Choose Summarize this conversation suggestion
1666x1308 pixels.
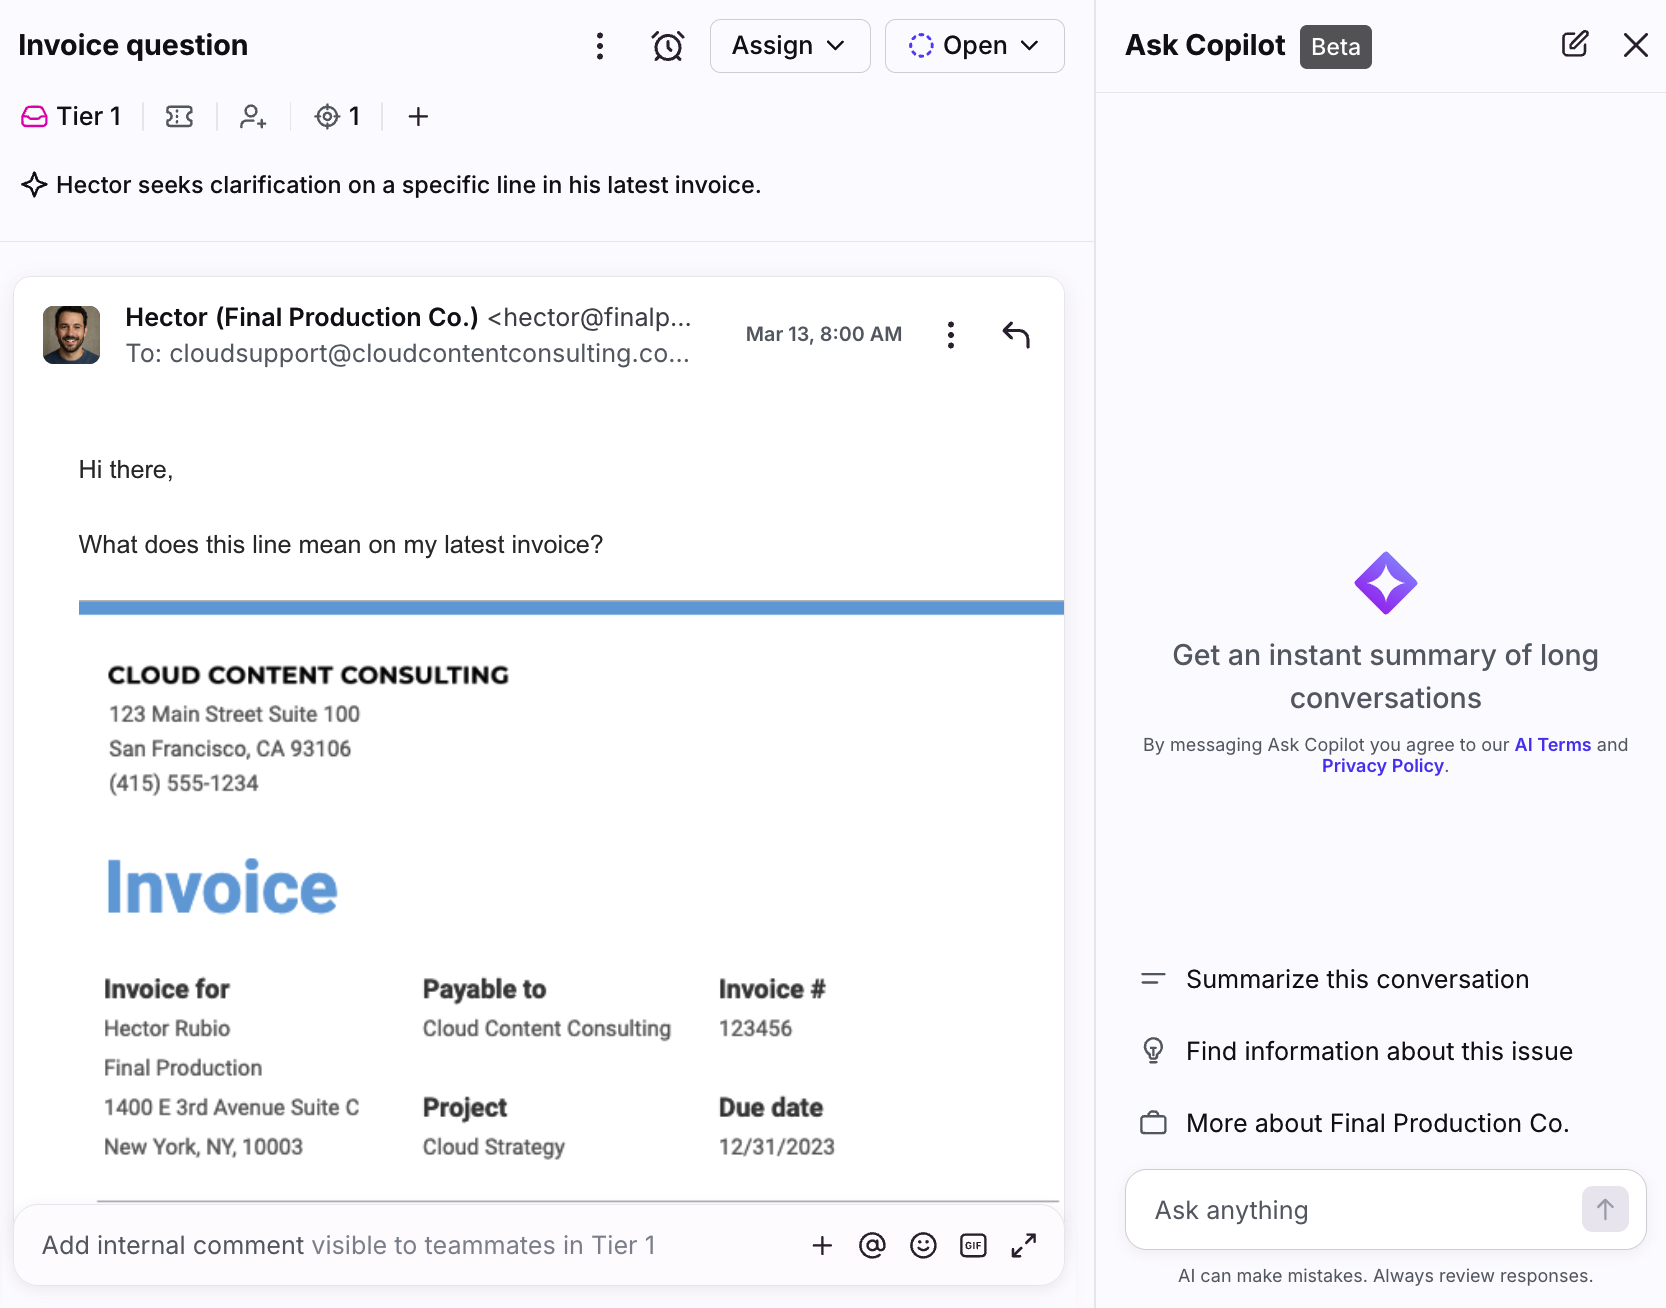pyautogui.click(x=1356, y=979)
